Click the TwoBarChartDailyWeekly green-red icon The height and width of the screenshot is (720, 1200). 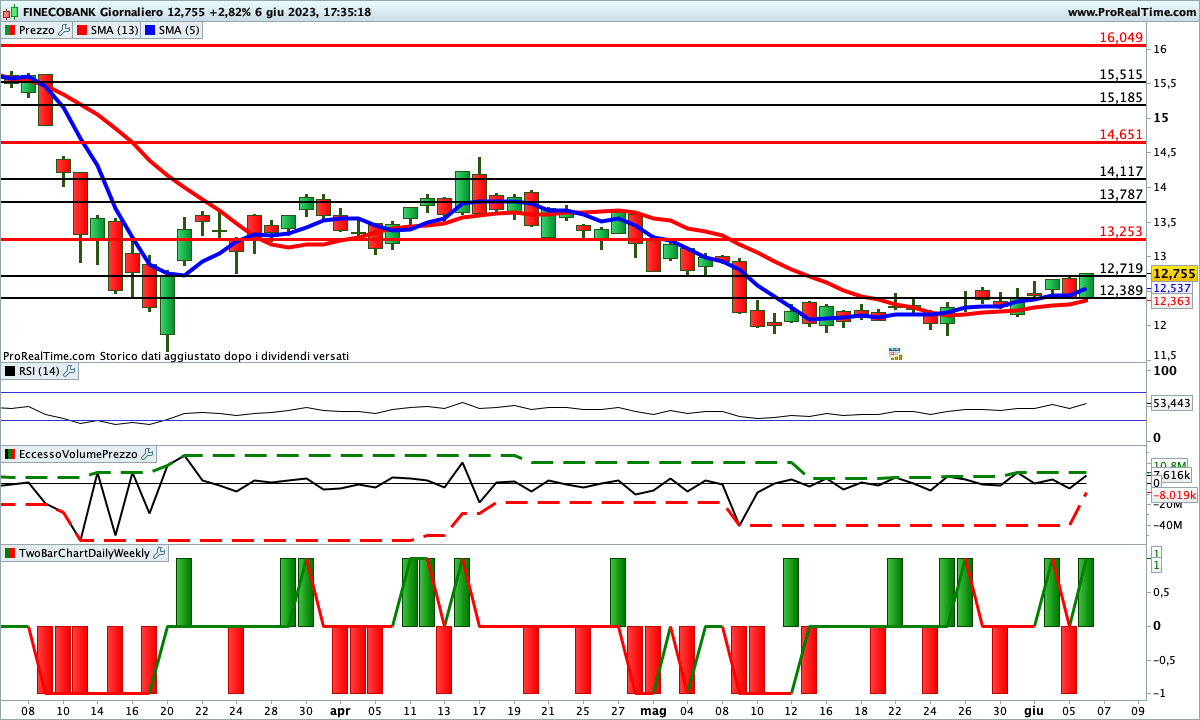coord(10,552)
